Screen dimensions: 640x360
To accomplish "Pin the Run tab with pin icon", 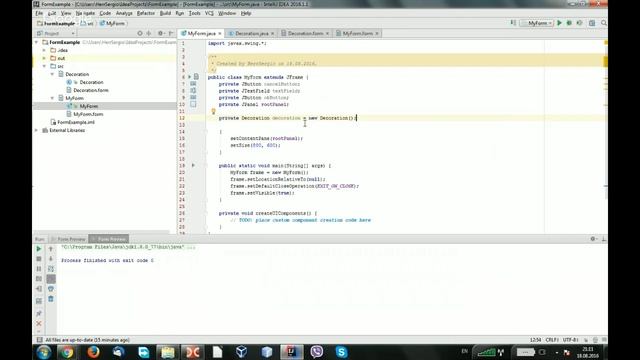I will [39, 313].
